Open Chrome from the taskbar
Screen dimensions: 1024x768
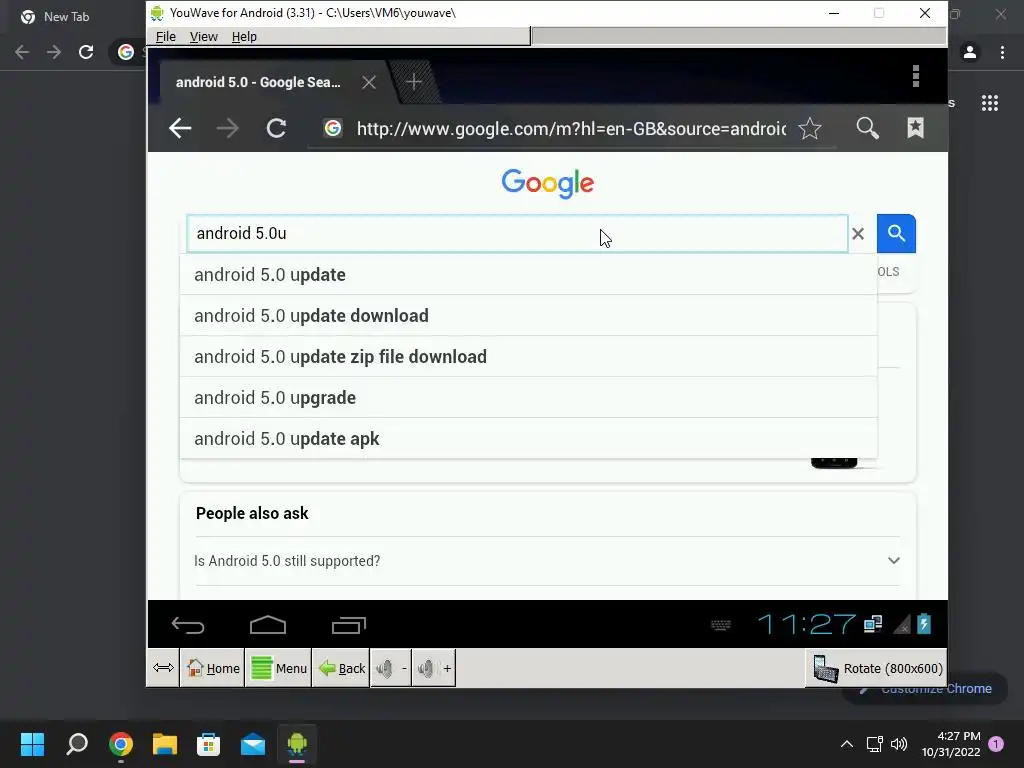[x=121, y=744]
